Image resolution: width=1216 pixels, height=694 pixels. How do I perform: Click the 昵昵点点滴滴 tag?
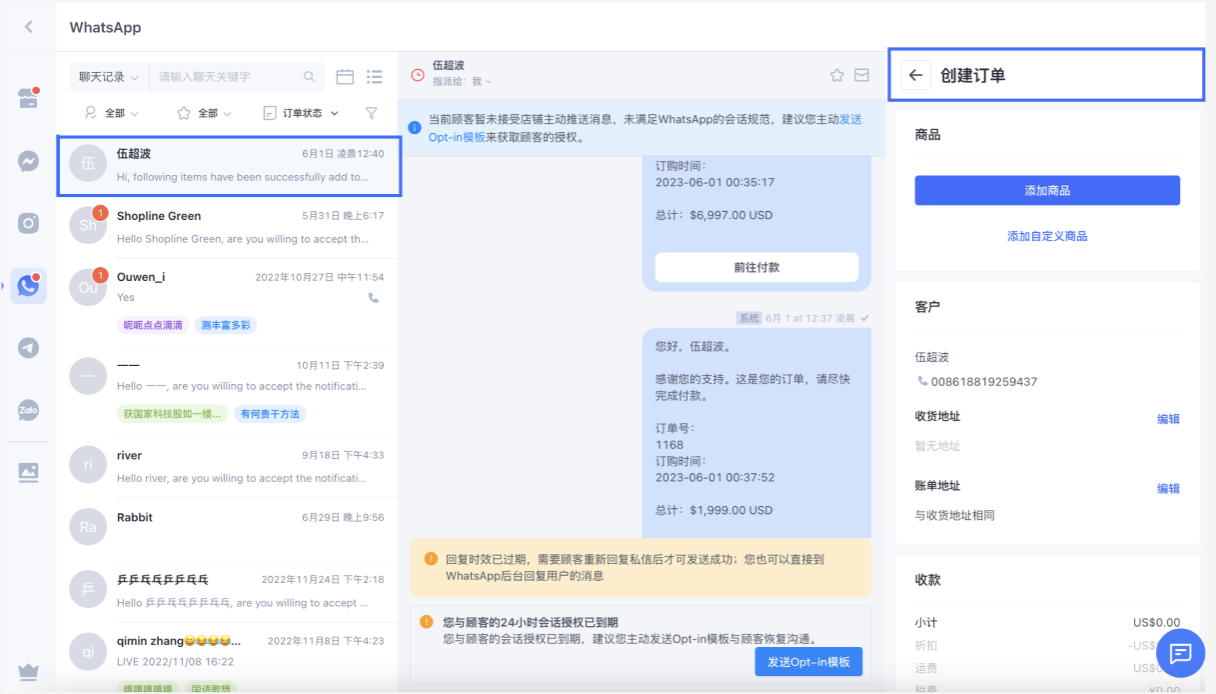pyautogui.click(x=153, y=325)
